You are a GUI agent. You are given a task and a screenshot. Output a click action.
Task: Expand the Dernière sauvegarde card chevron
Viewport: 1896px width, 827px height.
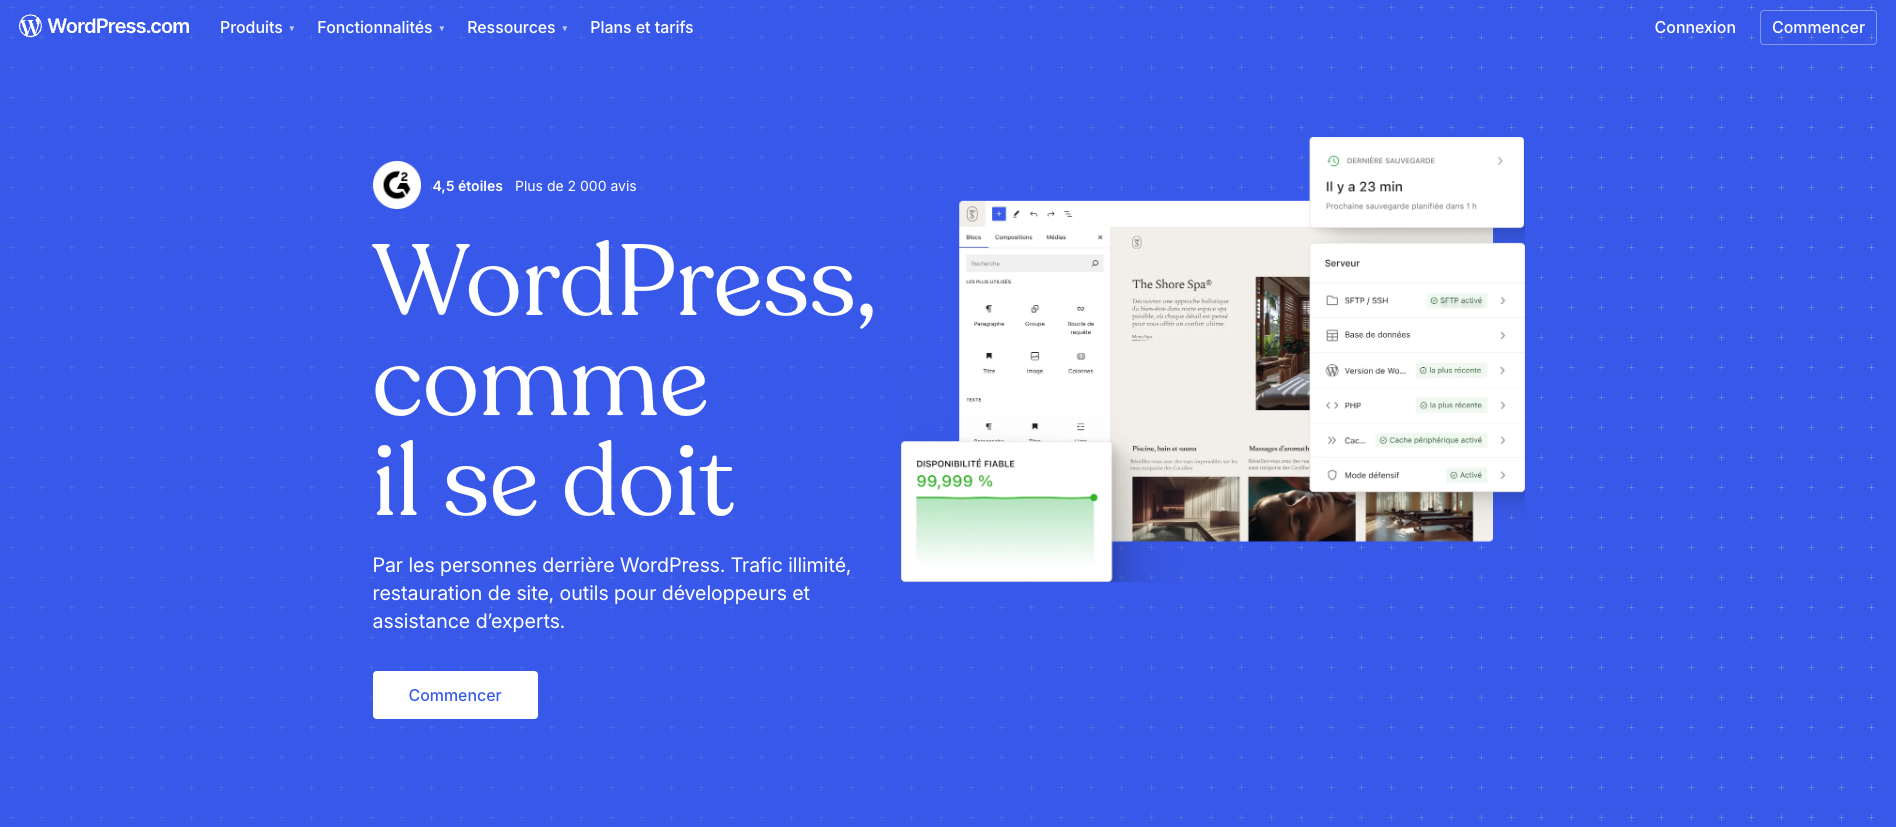click(x=1500, y=161)
